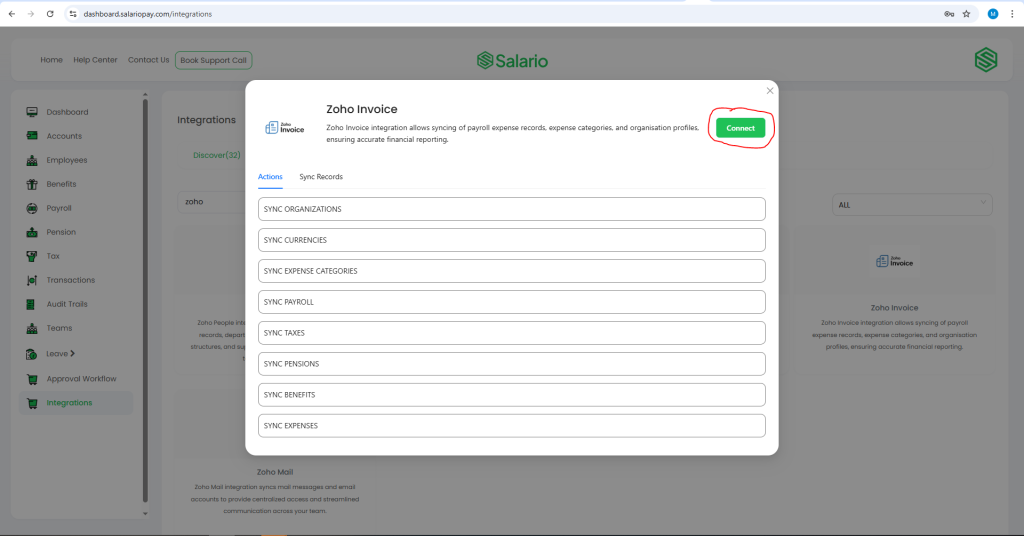Click sidebar scroll down arrow
Screen dimensions: 1024x536
pos(145,514)
